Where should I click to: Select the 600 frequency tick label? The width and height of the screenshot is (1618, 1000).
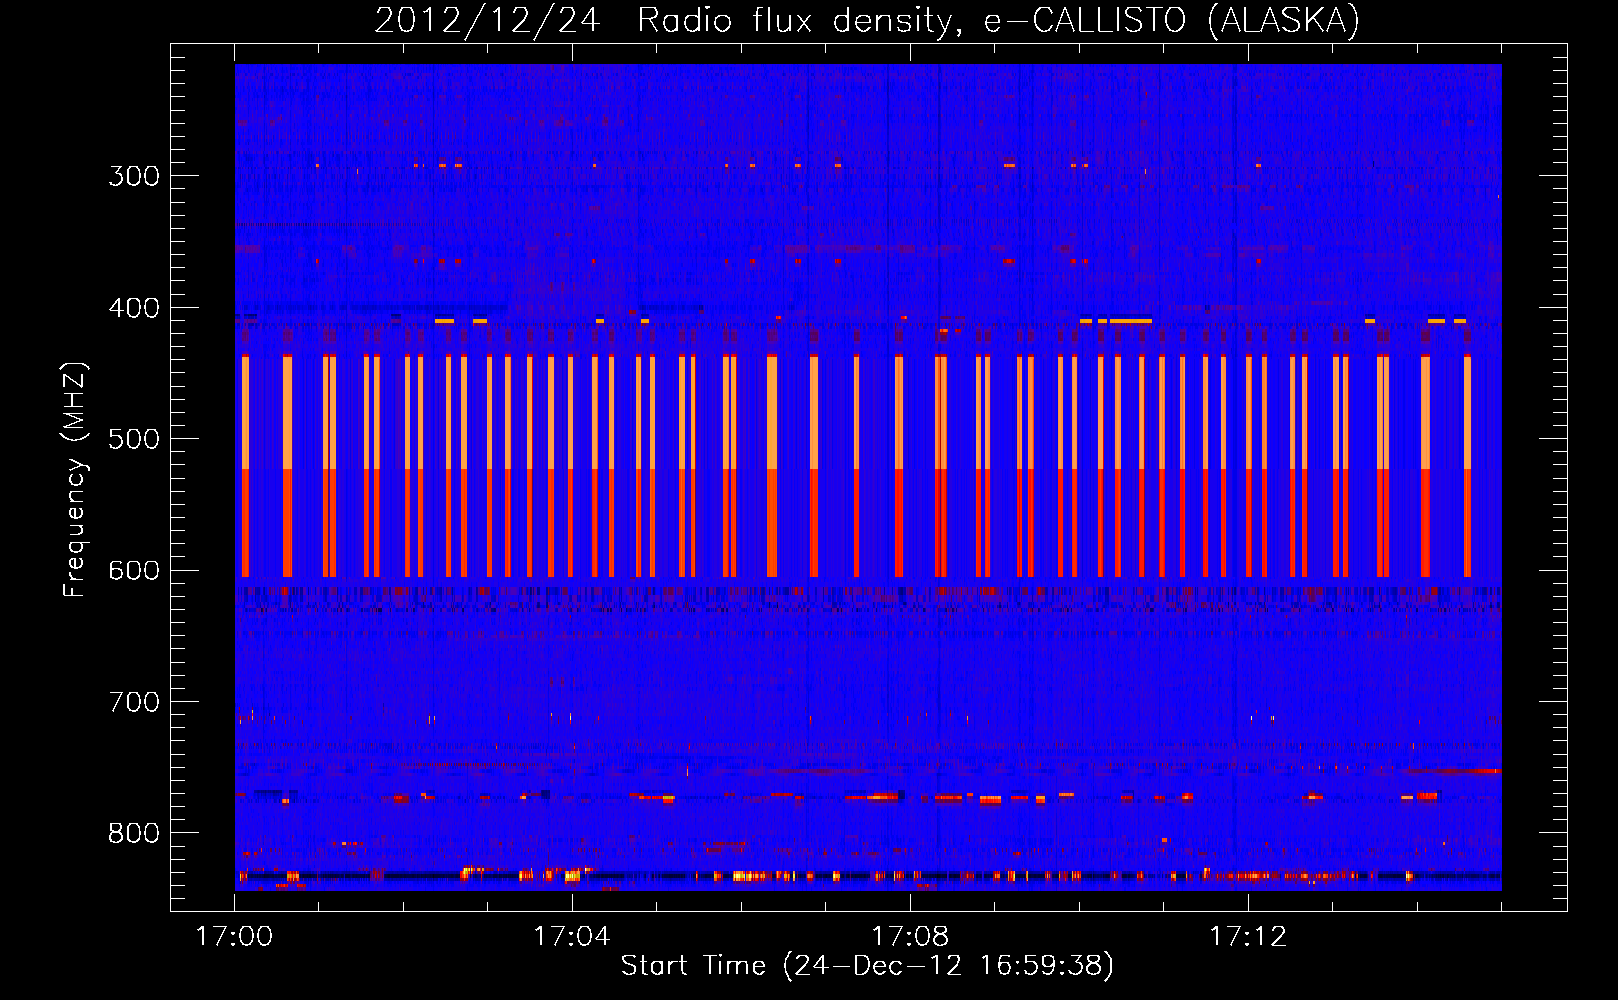coord(134,571)
